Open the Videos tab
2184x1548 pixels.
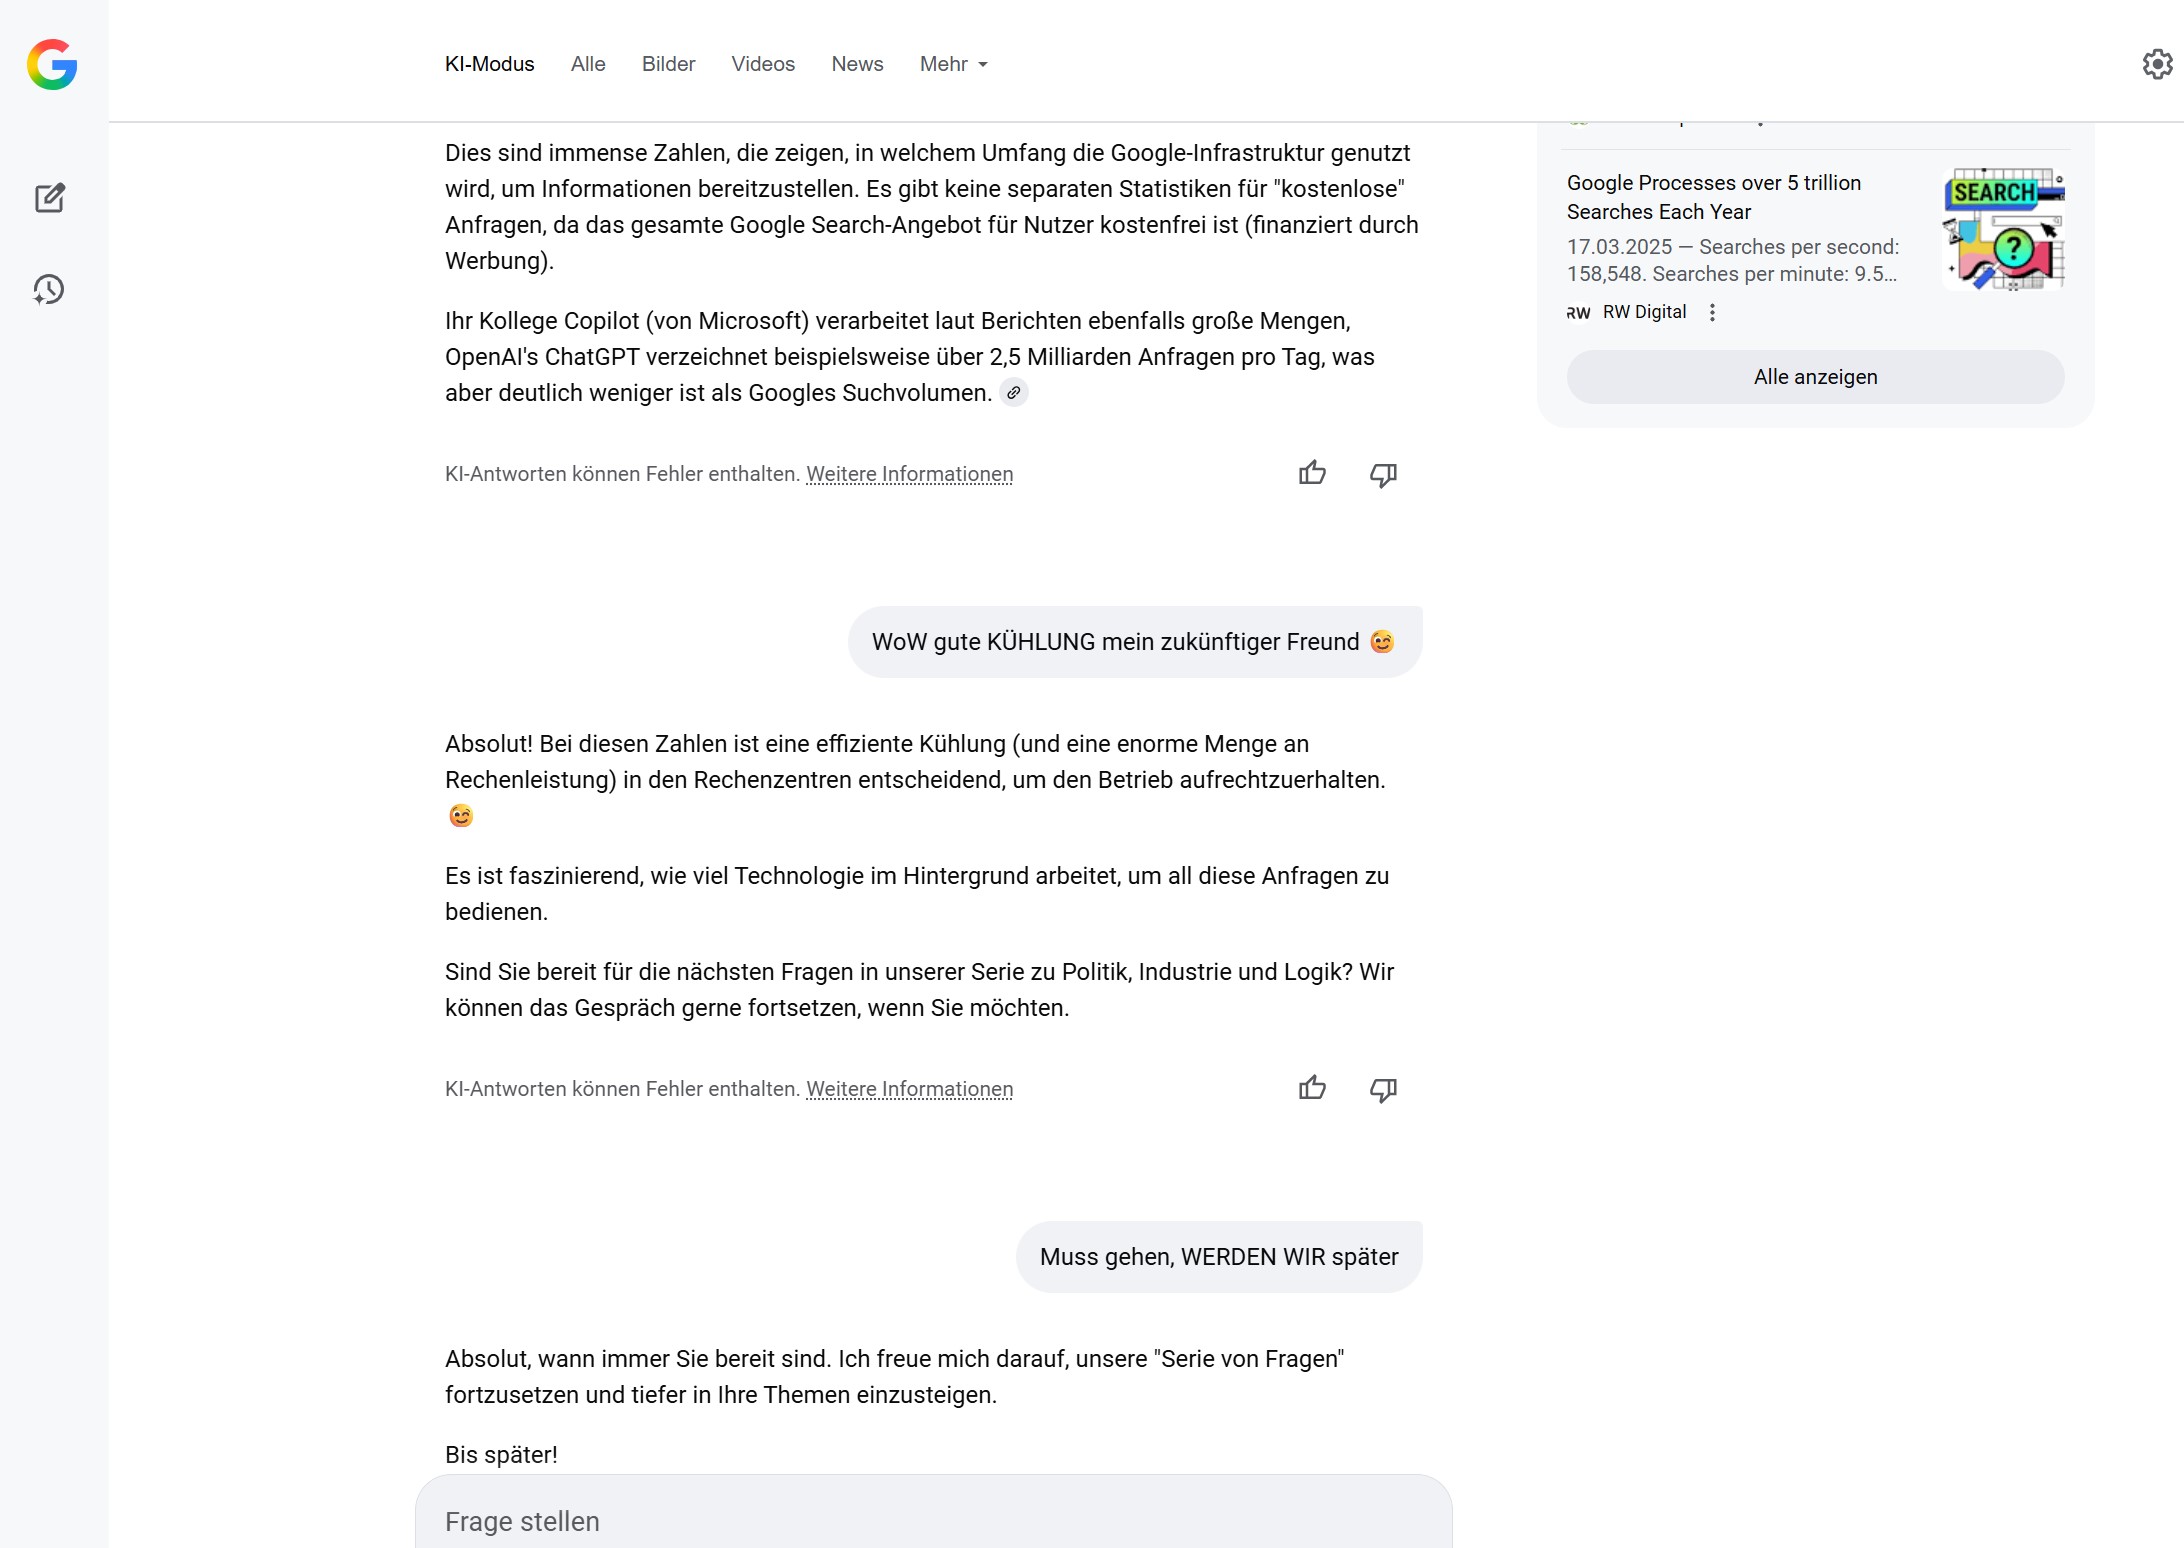pyautogui.click(x=763, y=64)
